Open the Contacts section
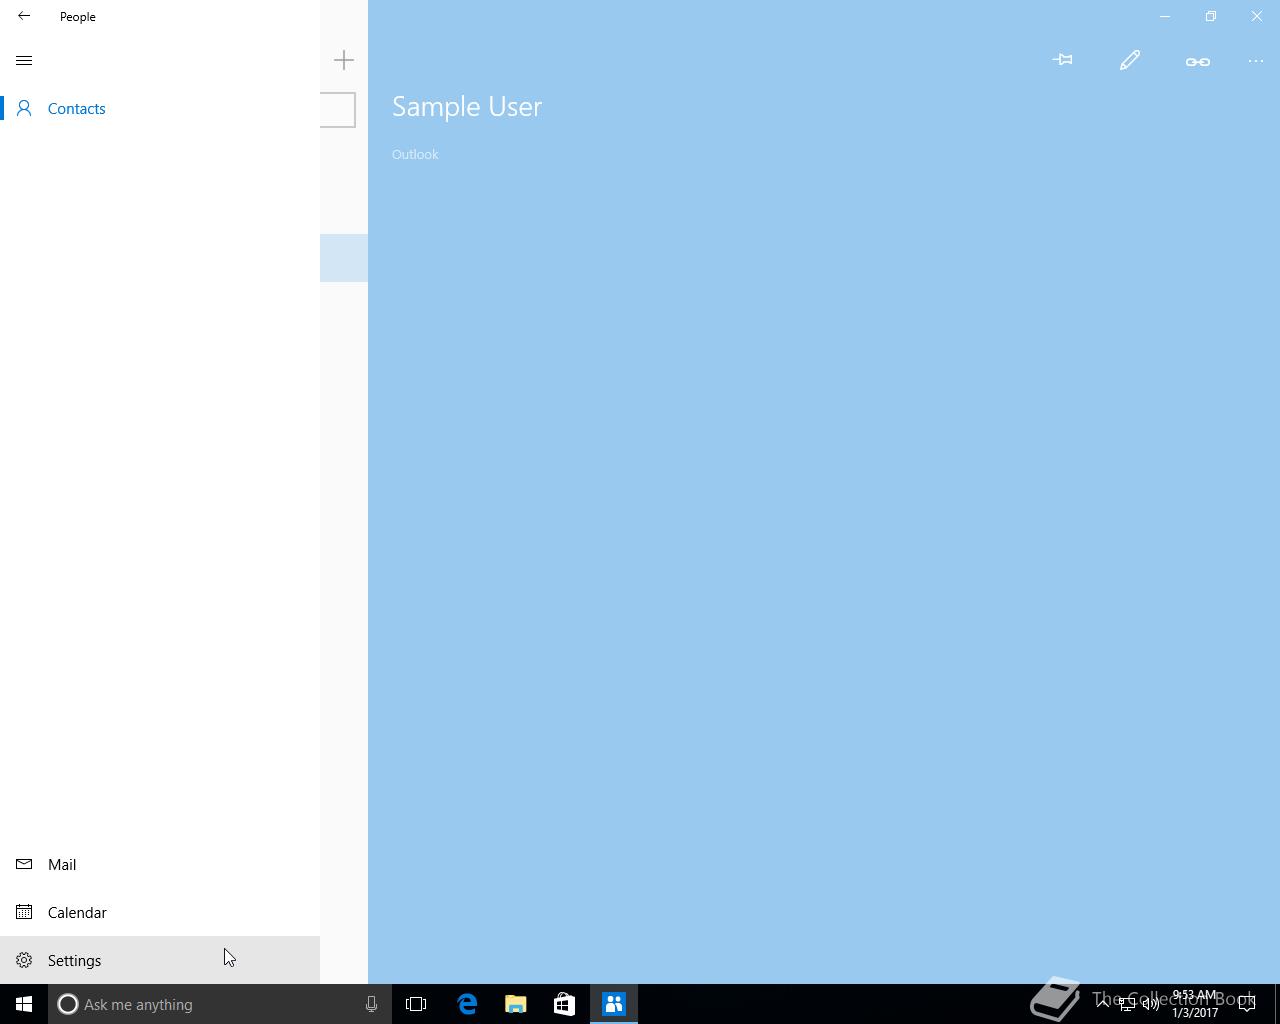 point(160,108)
